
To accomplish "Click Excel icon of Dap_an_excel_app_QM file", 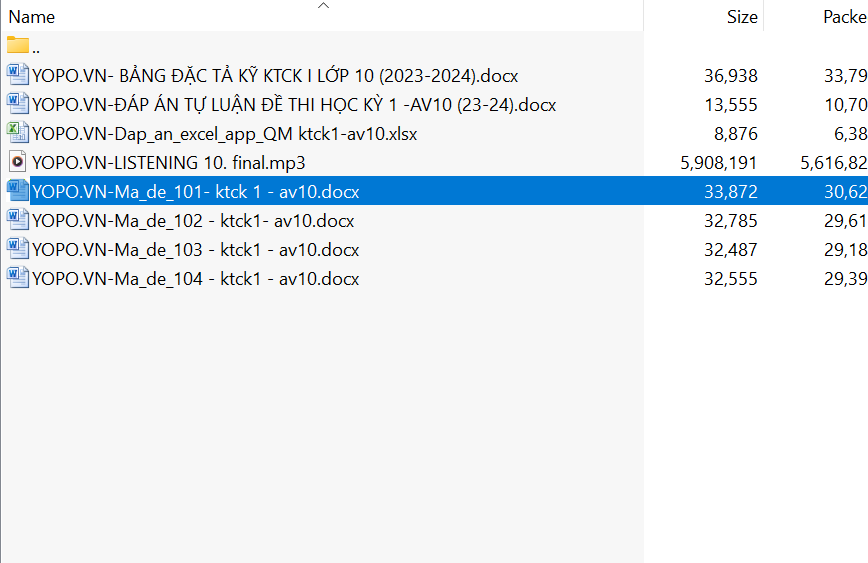I will (x=17, y=133).
